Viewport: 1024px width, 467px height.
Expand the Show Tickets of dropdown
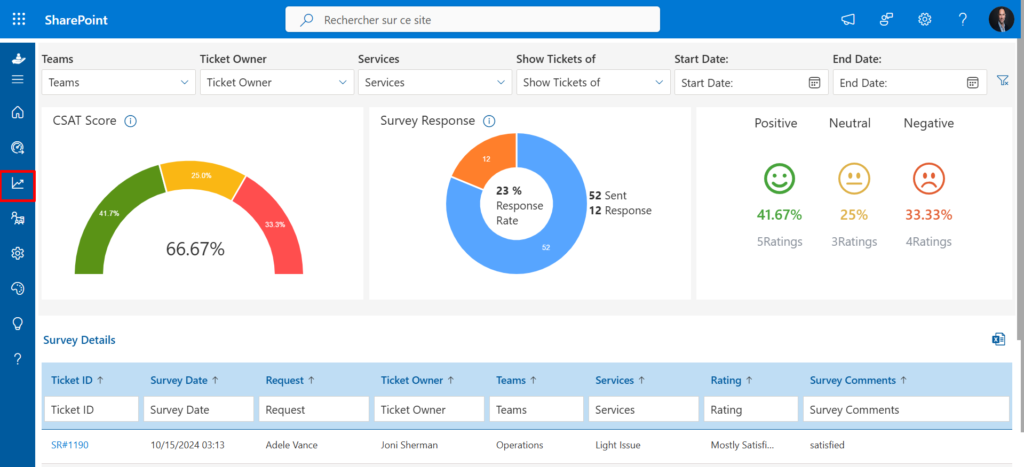(x=593, y=83)
